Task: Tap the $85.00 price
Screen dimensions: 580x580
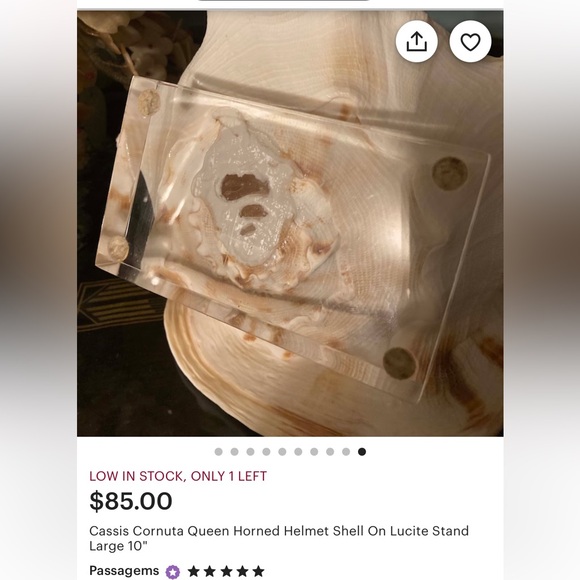Action: [131, 501]
